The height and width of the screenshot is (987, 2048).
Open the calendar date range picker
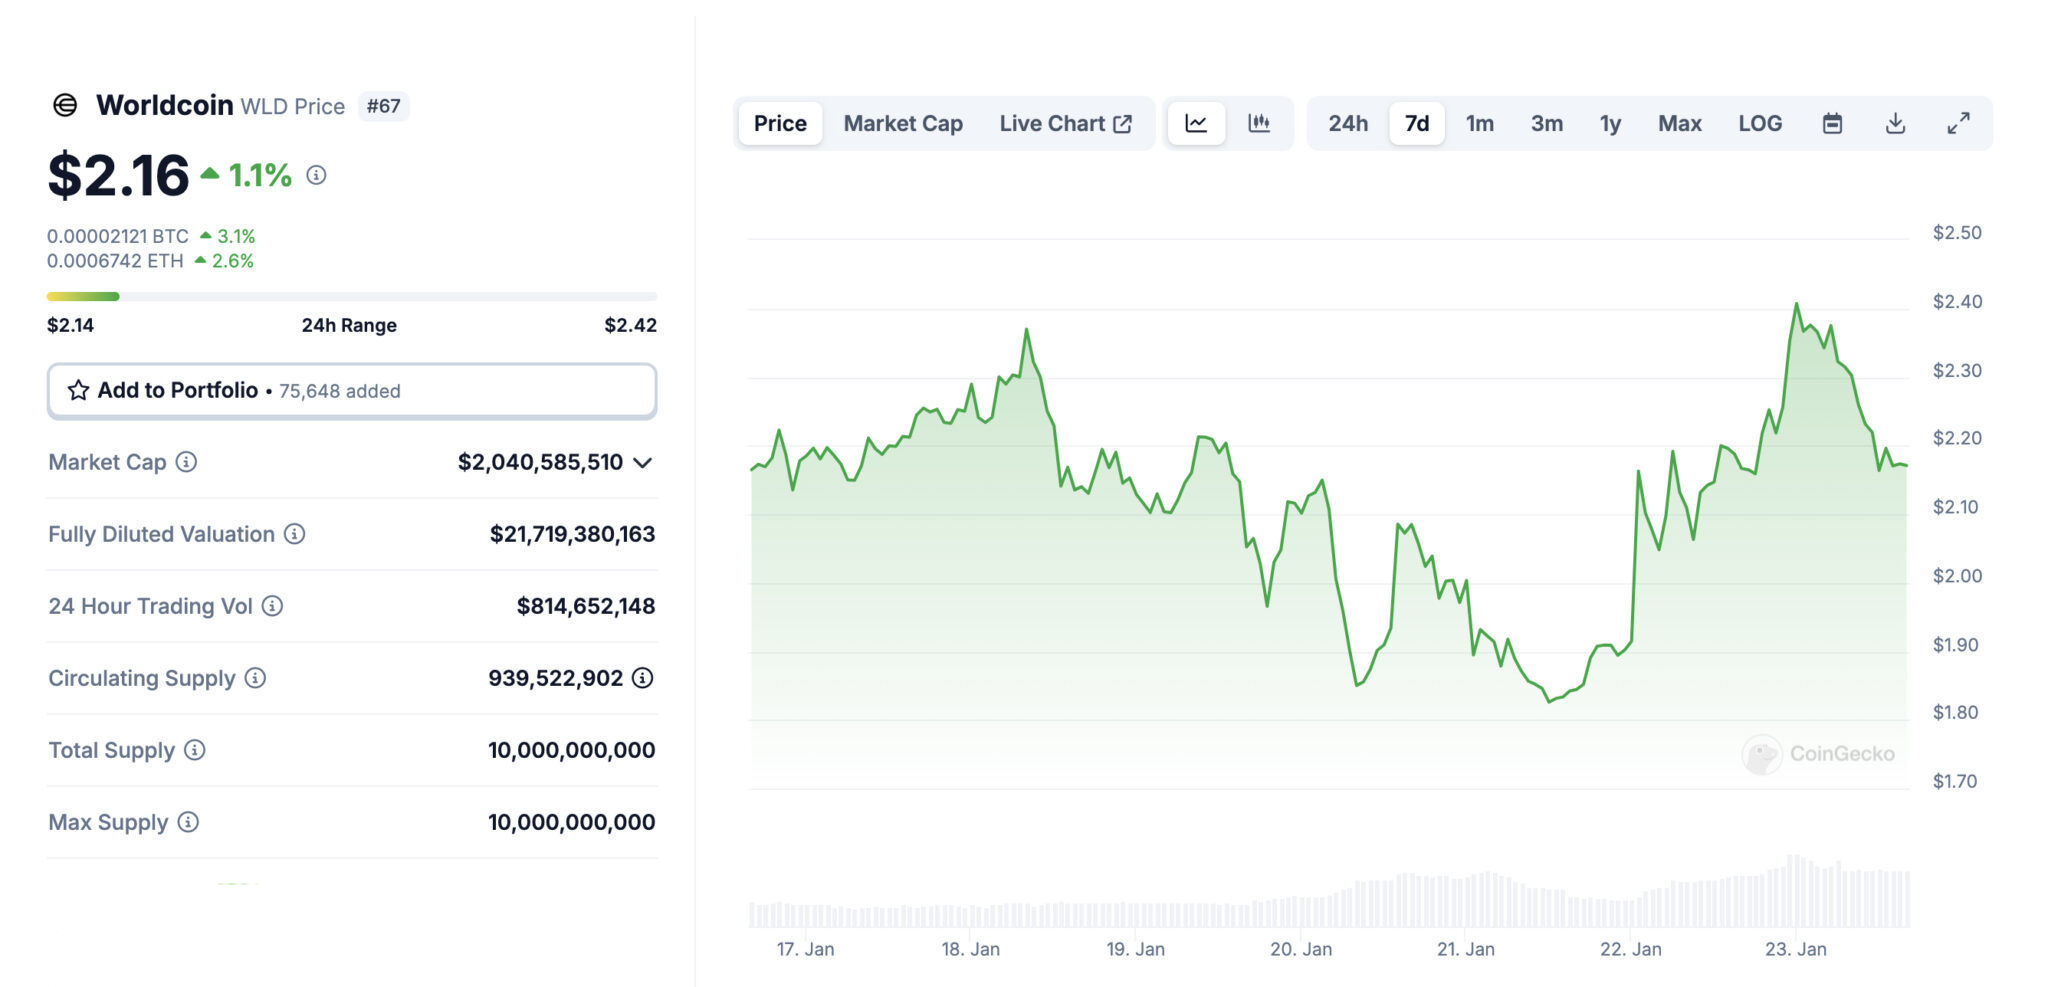1832,124
